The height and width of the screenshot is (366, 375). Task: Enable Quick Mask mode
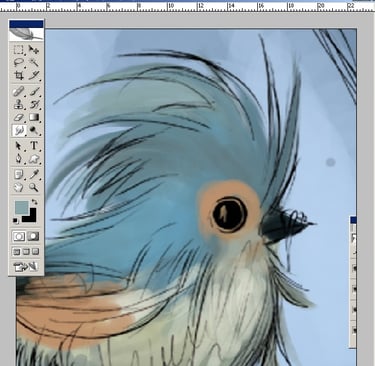click(x=33, y=237)
